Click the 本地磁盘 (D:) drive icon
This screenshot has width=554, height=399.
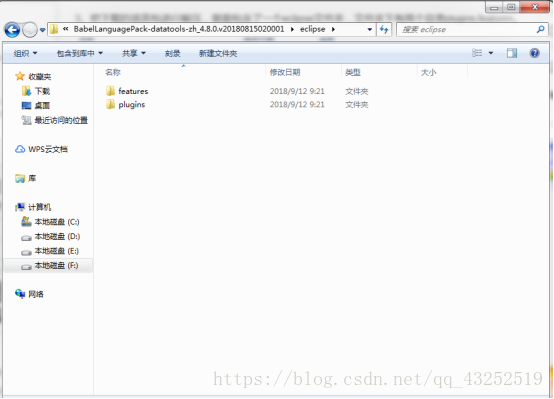point(26,237)
